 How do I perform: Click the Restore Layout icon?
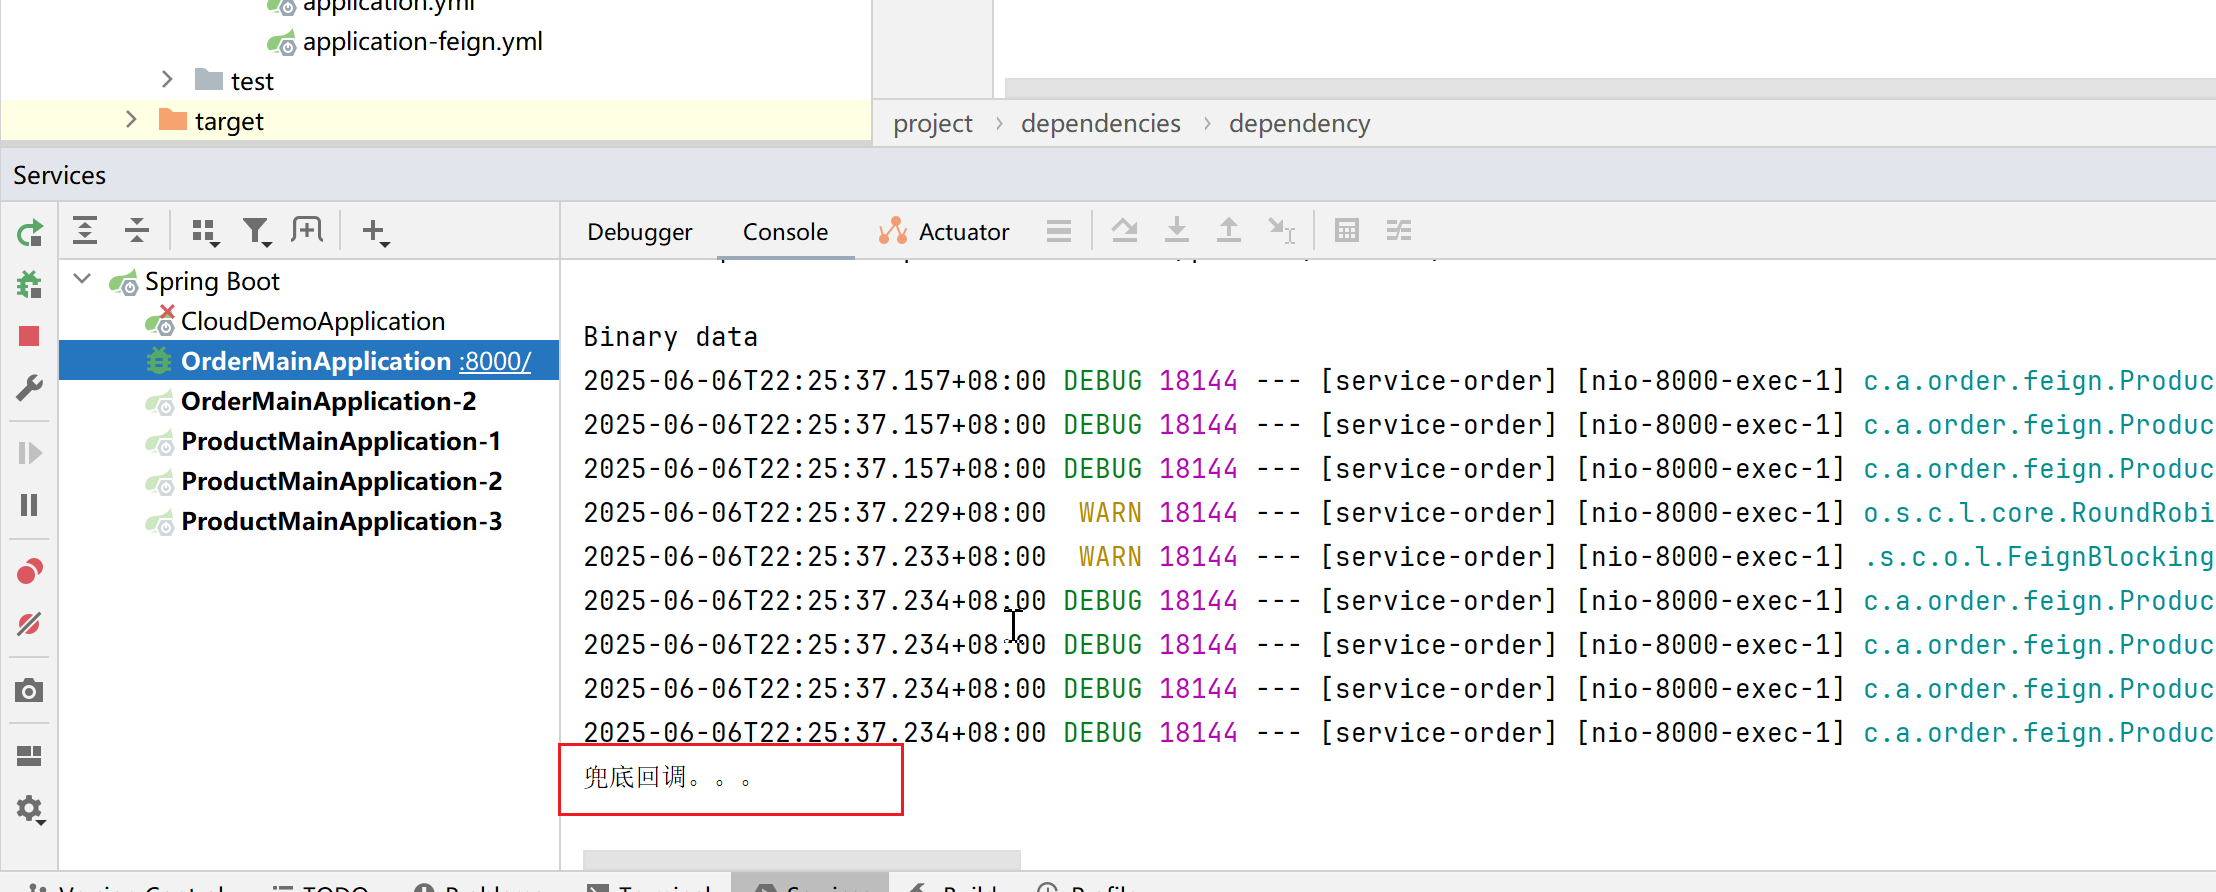point(29,756)
